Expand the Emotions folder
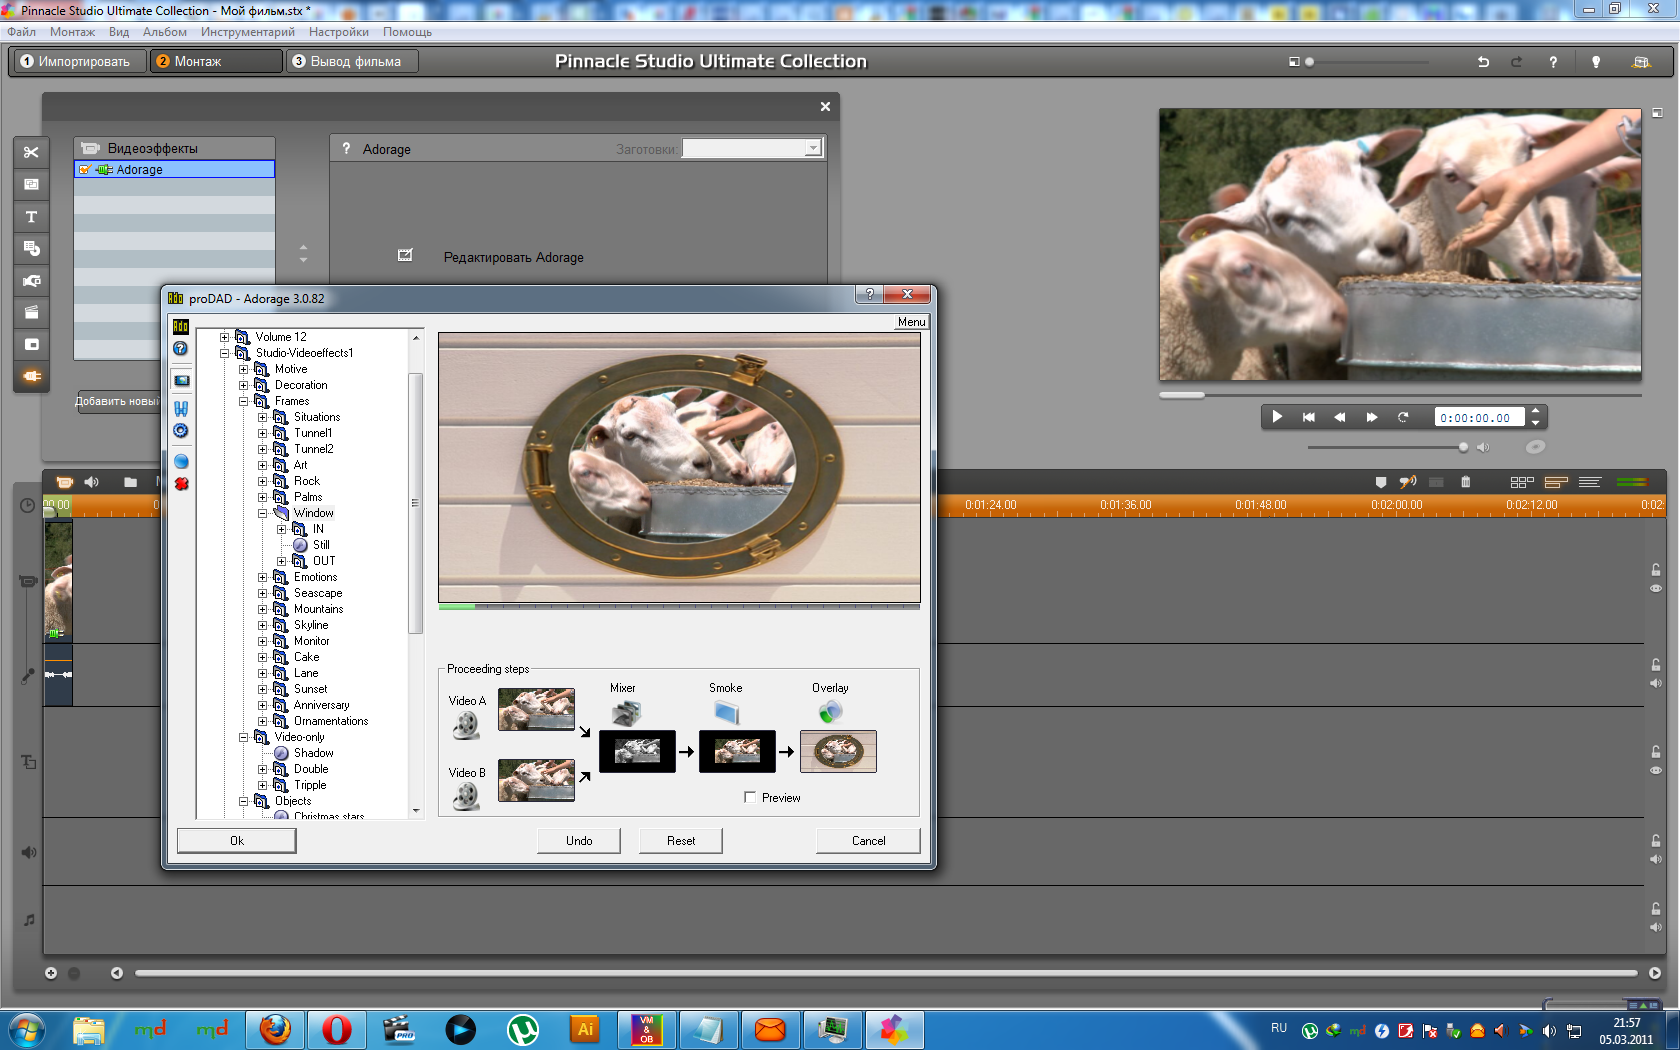 262,577
